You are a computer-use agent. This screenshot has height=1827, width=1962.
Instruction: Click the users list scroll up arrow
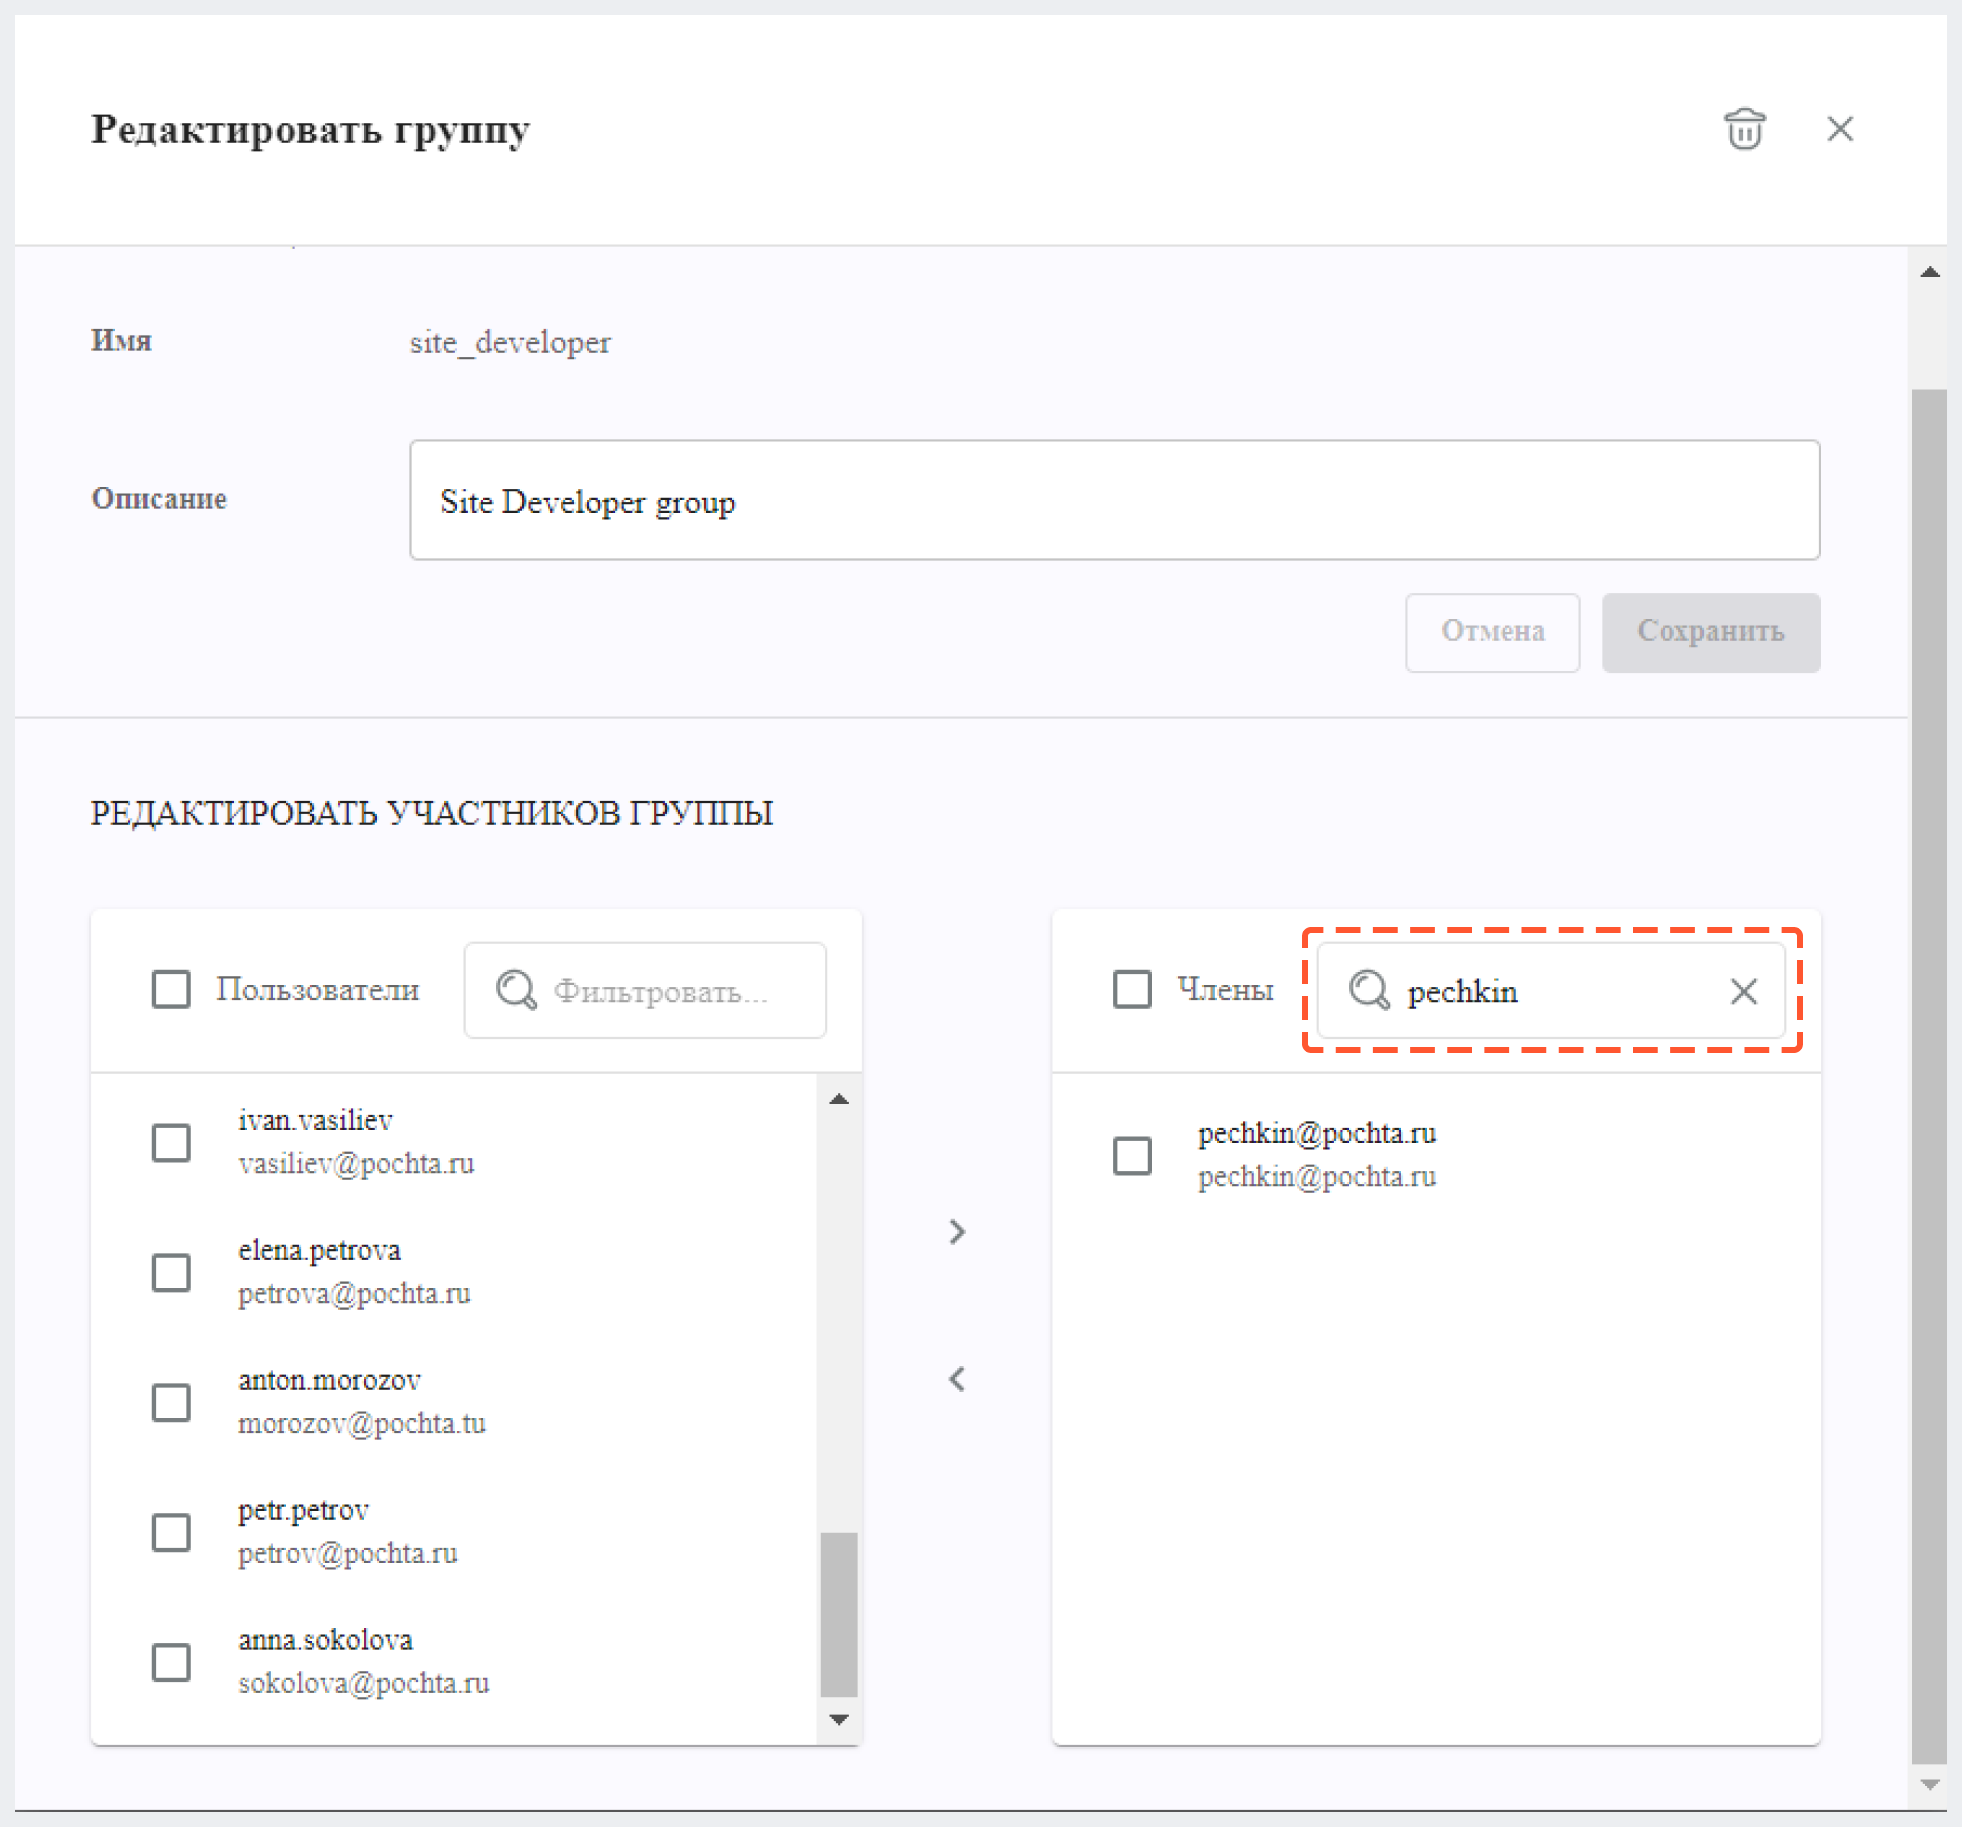(839, 1098)
